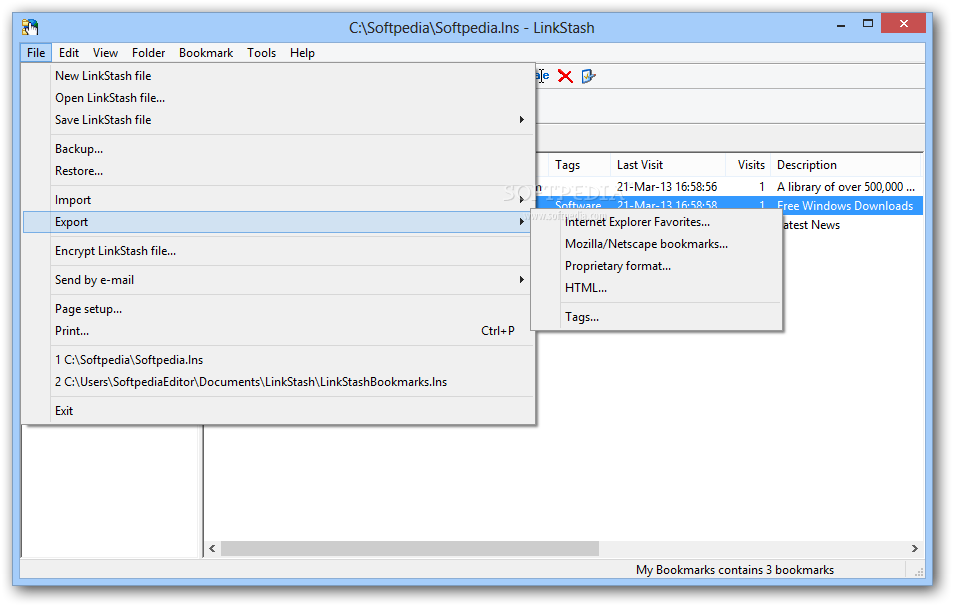Screen dimensions: 953x606
Task: Expand the Save LinkStash file submenu
Action: point(279,120)
